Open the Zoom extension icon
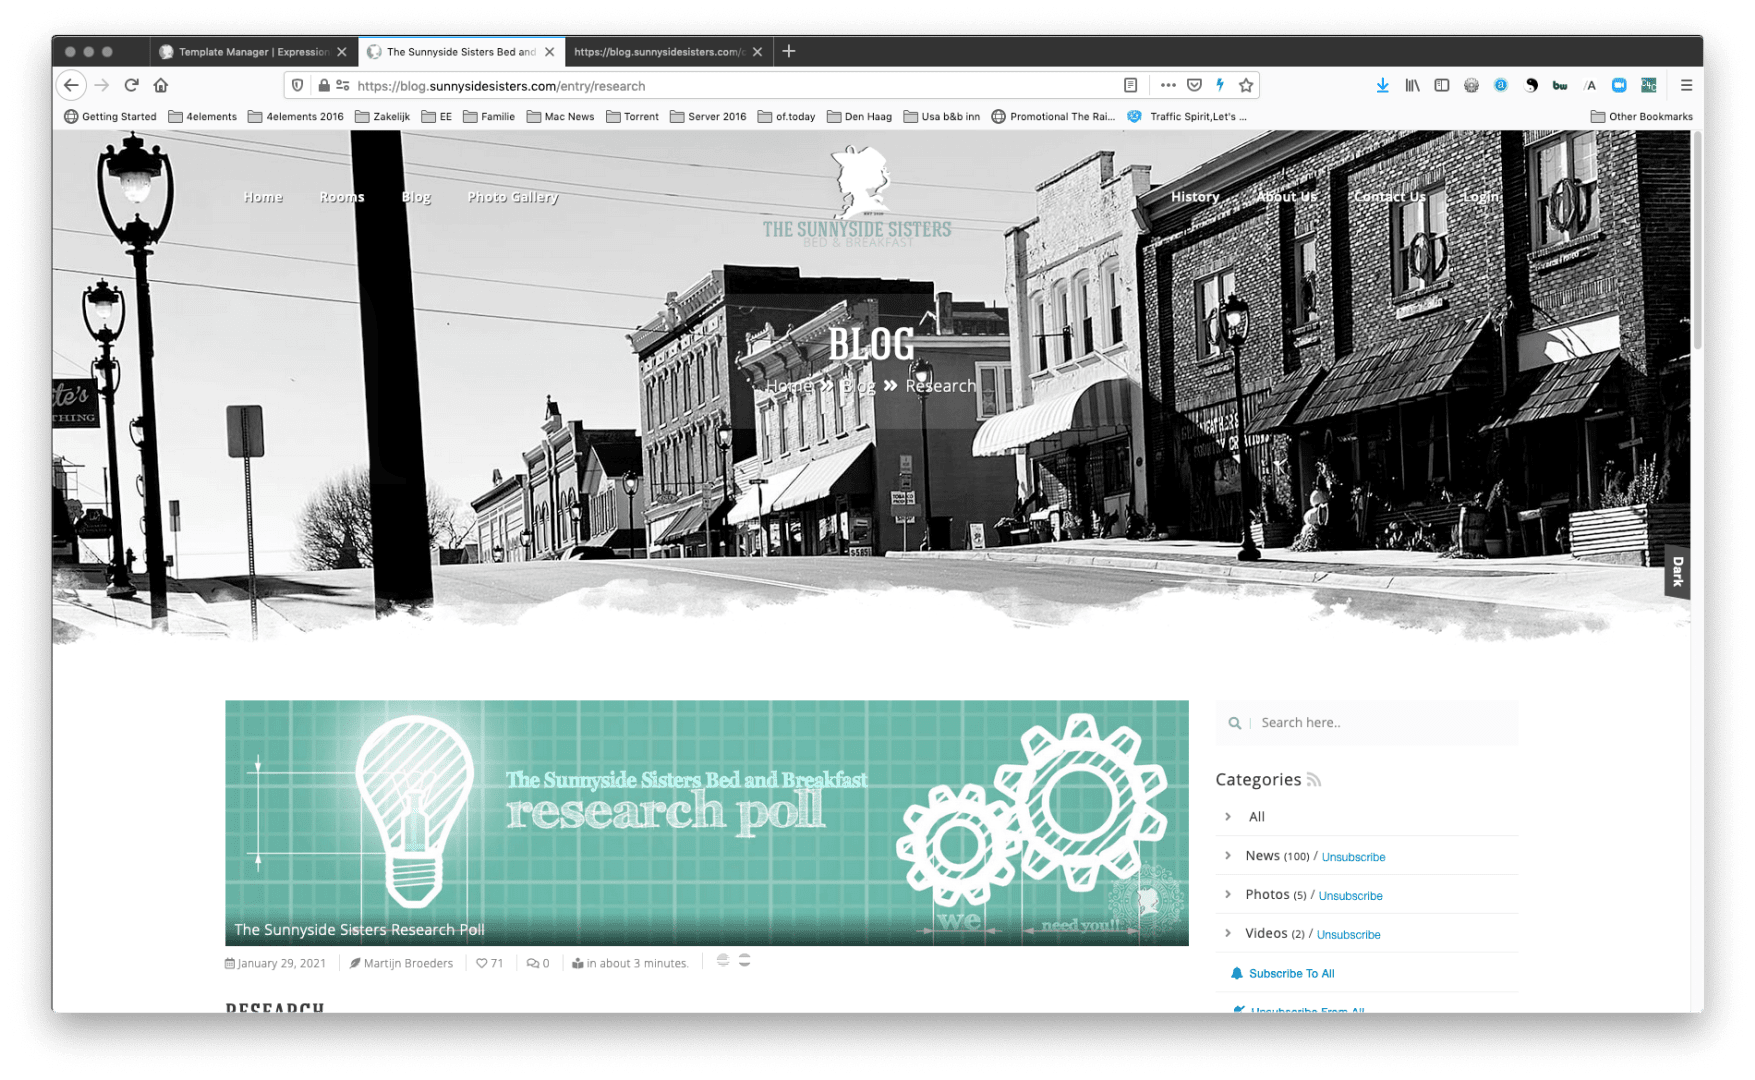This screenshot has width=1755, height=1080. click(1619, 85)
